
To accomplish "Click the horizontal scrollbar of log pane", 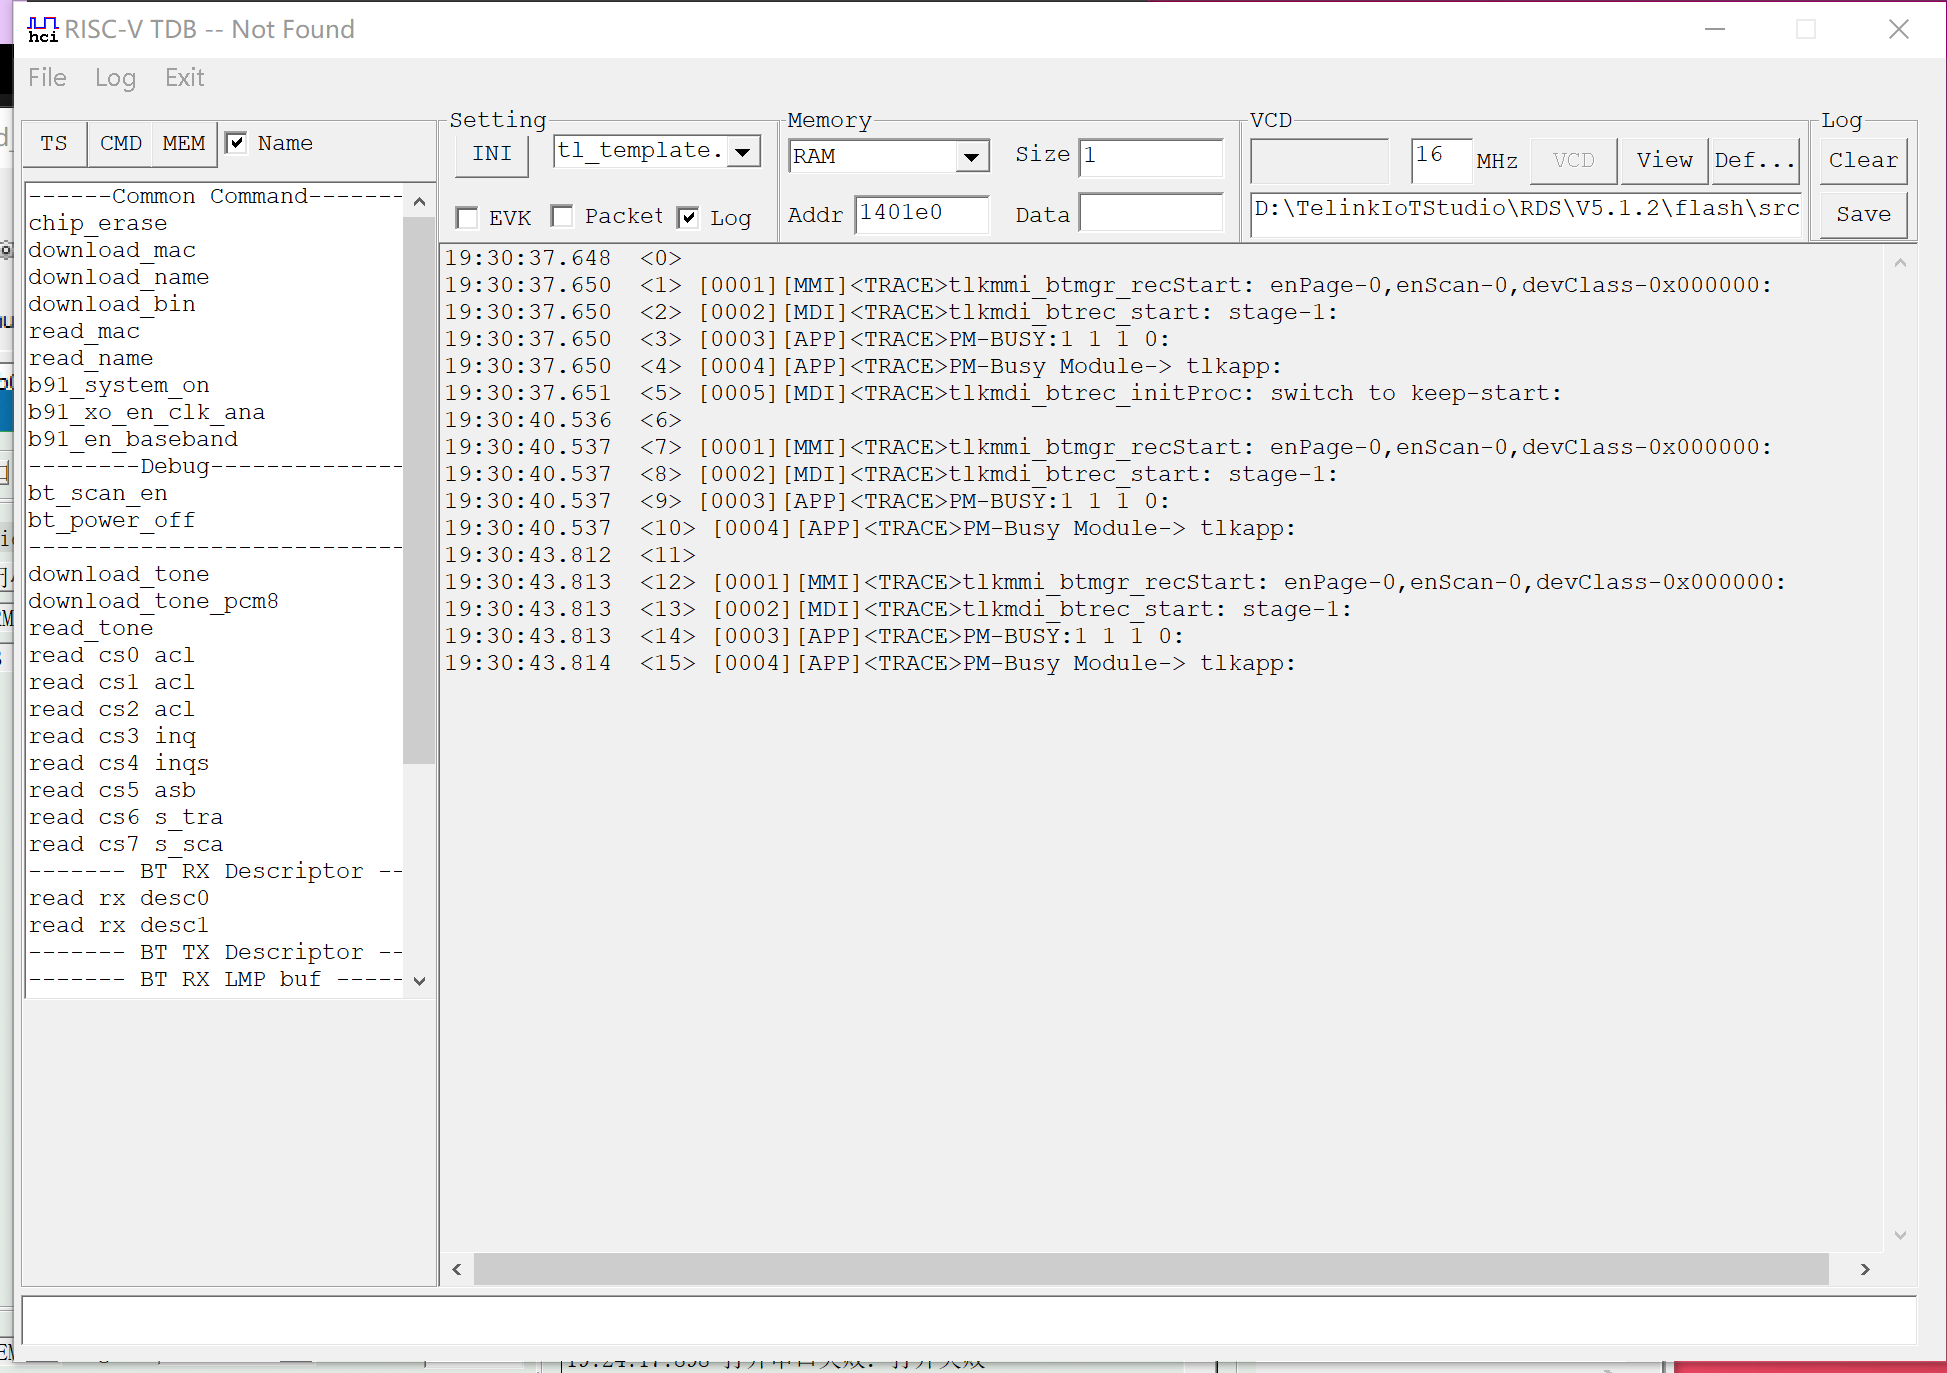I will pos(1151,1269).
